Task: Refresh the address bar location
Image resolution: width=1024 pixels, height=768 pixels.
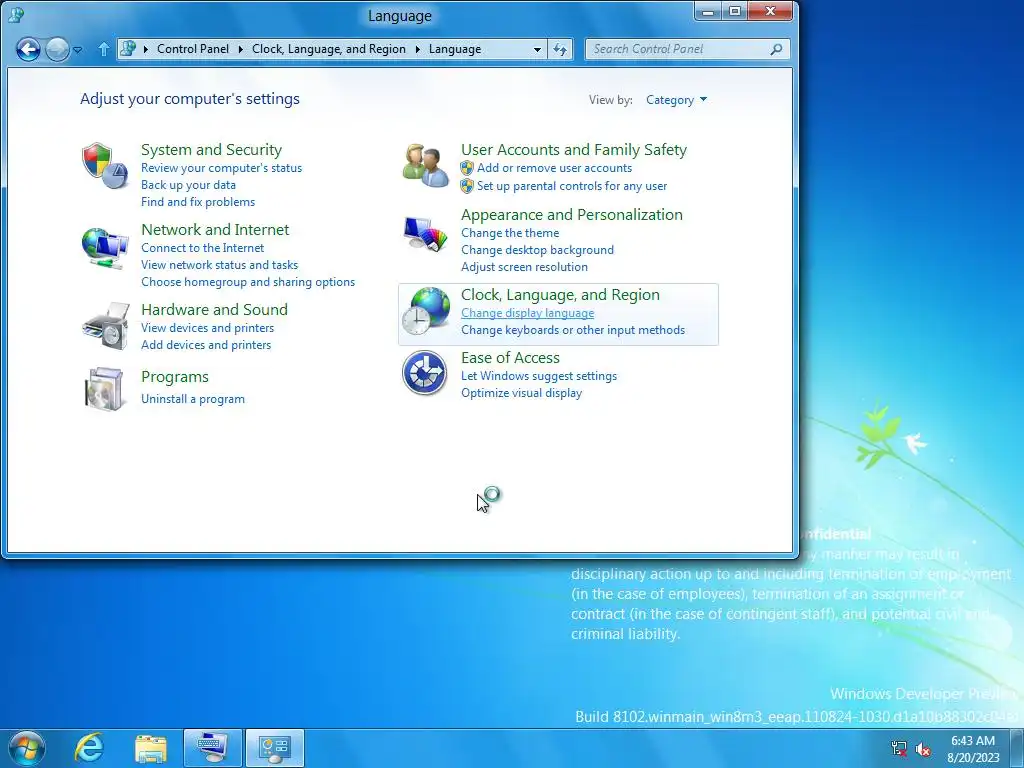Action: (x=560, y=49)
